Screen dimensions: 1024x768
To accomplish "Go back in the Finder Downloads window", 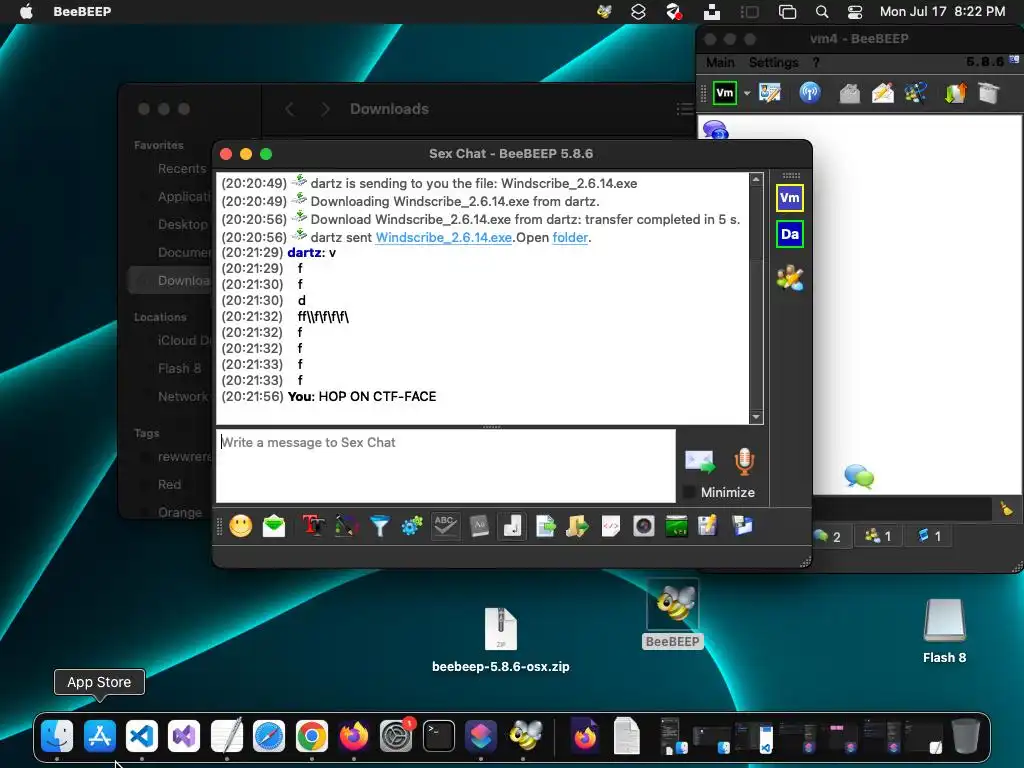I will pyautogui.click(x=290, y=109).
